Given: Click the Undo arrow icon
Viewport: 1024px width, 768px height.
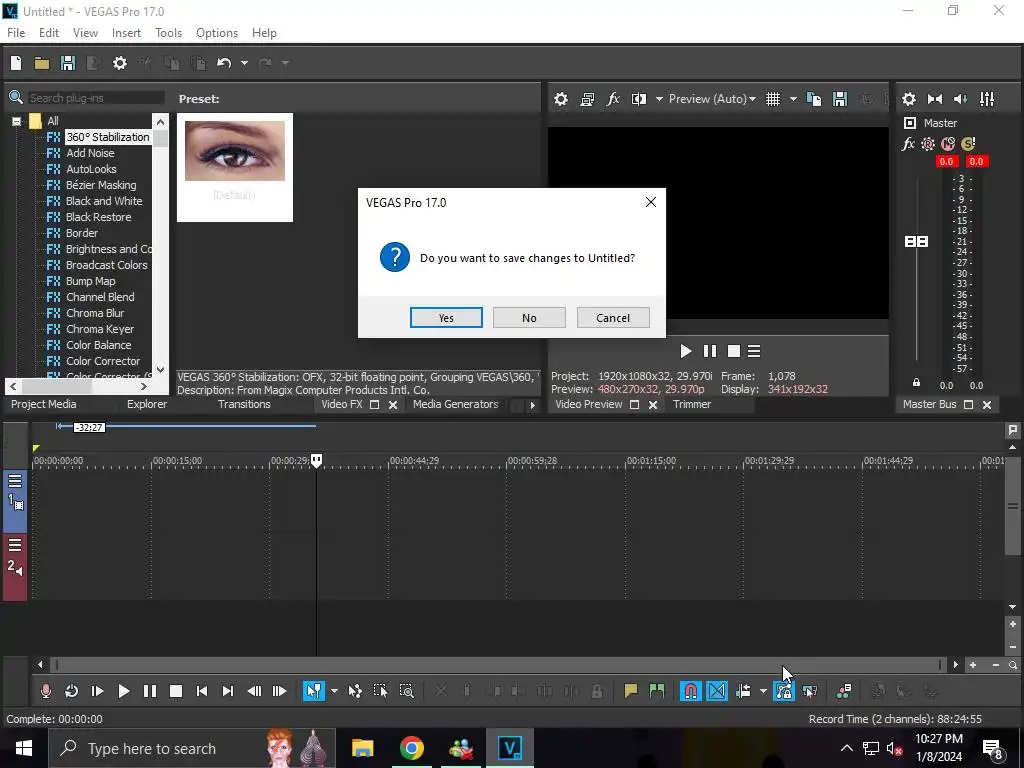Looking at the screenshot, I should click(x=224, y=63).
